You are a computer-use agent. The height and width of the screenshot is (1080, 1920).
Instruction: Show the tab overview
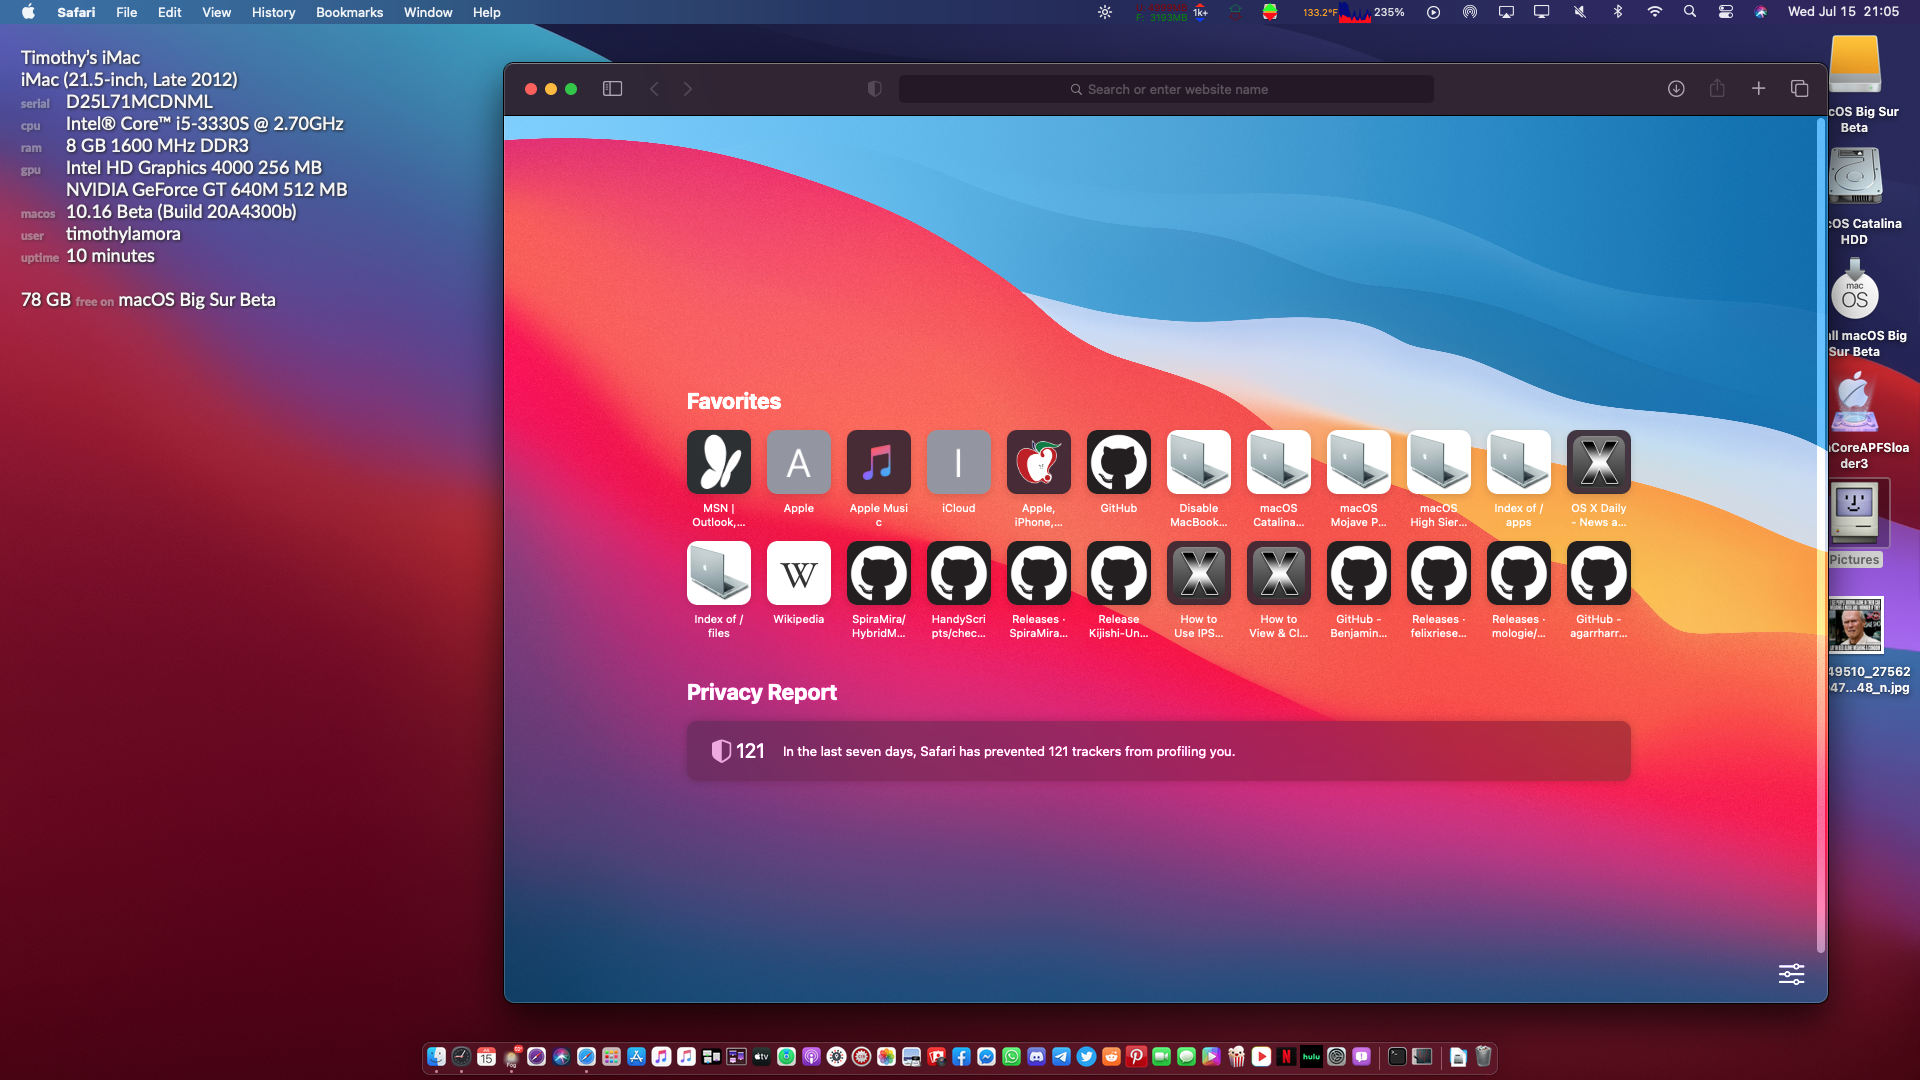pos(1799,89)
